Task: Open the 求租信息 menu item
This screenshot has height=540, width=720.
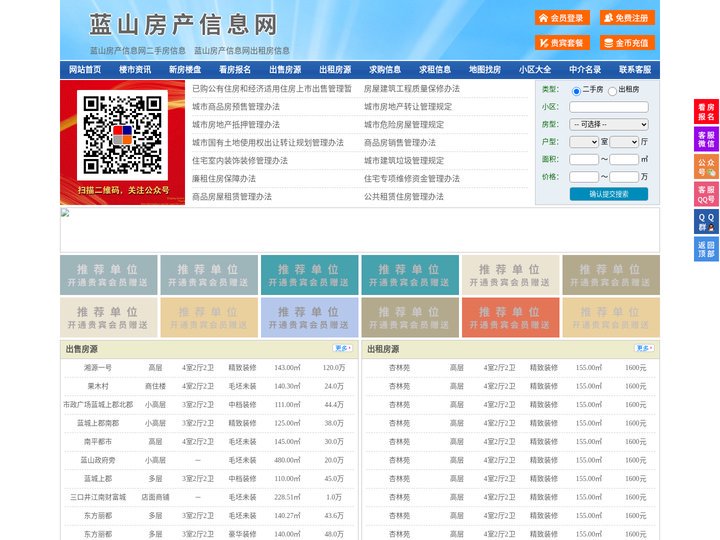Action: click(x=435, y=70)
